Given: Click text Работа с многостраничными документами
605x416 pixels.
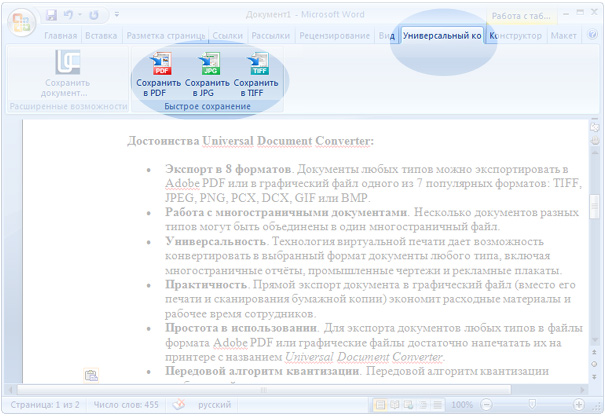Looking at the screenshot, I should 286,212.
